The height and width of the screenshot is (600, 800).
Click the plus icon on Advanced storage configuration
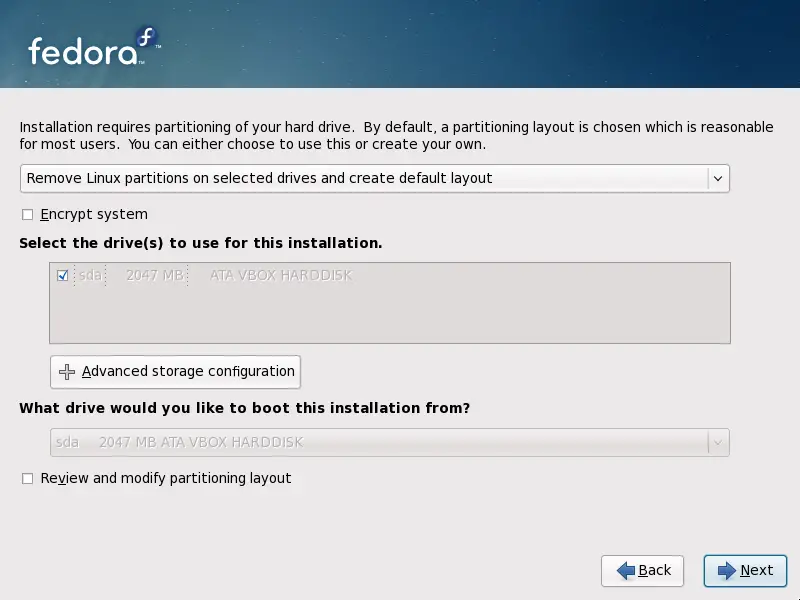click(x=67, y=372)
